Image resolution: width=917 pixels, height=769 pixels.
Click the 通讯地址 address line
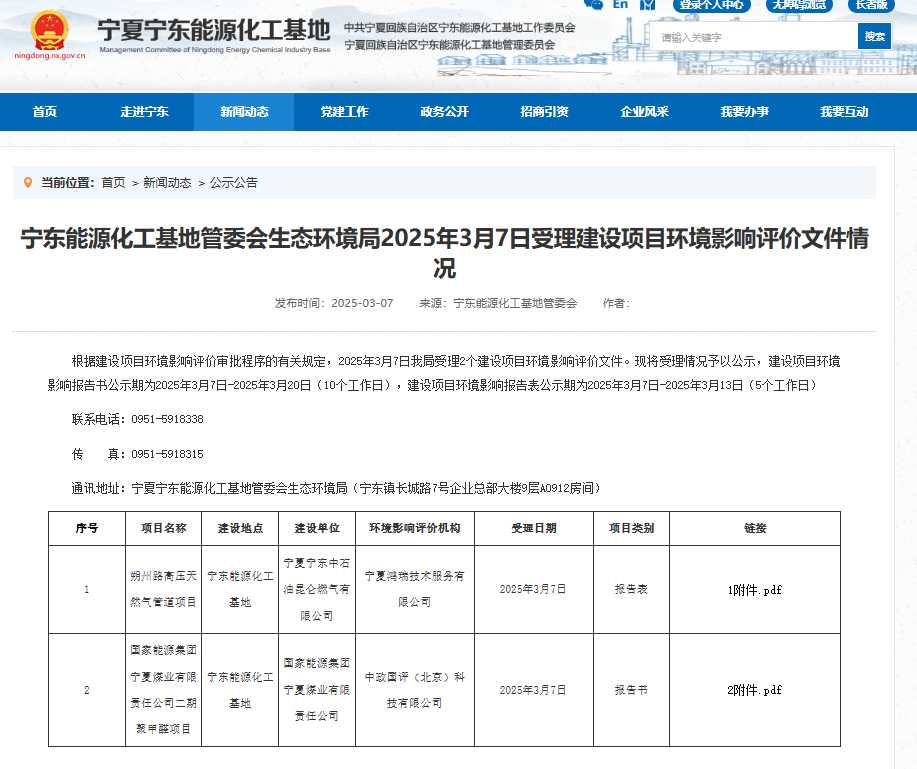tap(336, 488)
